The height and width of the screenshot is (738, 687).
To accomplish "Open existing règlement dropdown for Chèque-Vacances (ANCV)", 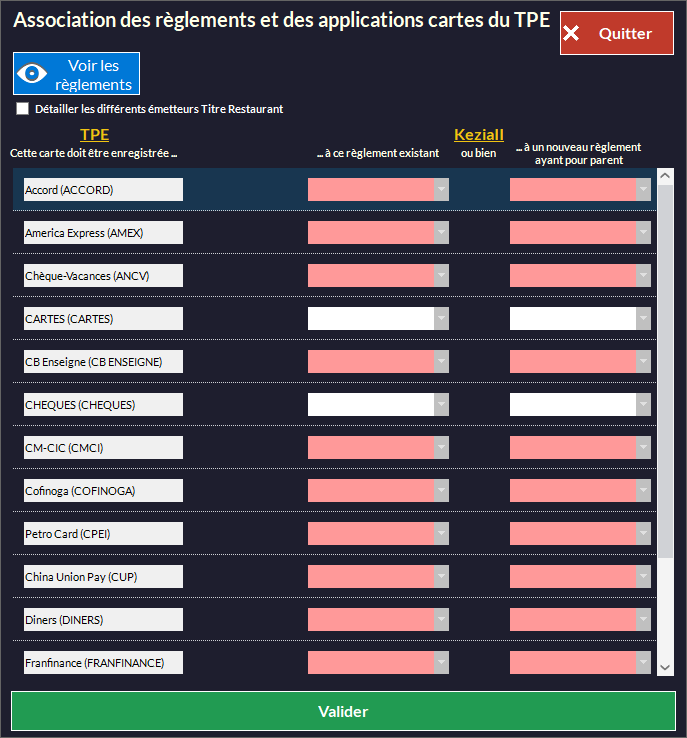I will coord(440,276).
